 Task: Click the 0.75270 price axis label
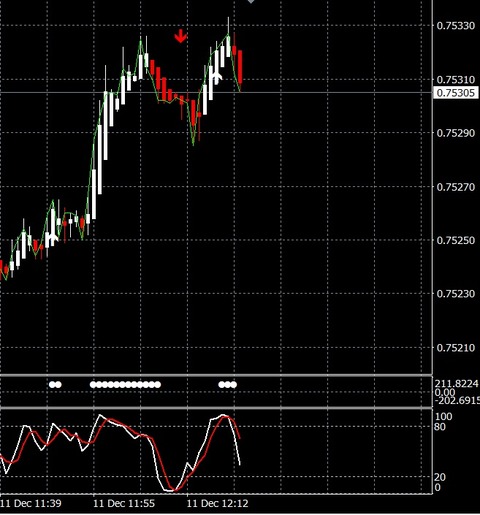coord(456,187)
